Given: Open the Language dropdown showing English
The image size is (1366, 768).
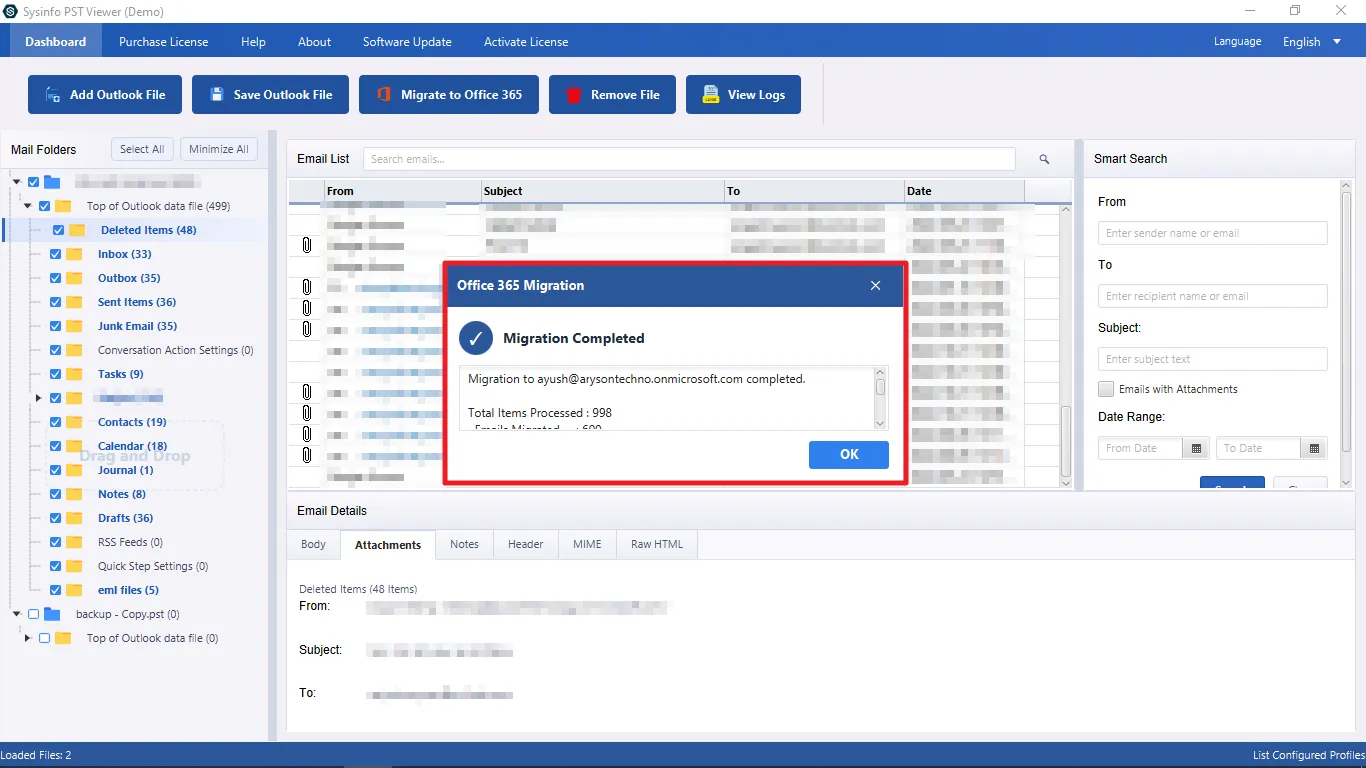Looking at the screenshot, I should [x=1312, y=42].
